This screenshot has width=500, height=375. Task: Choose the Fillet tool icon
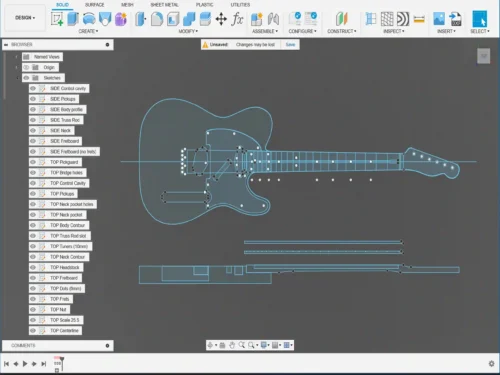point(157,19)
